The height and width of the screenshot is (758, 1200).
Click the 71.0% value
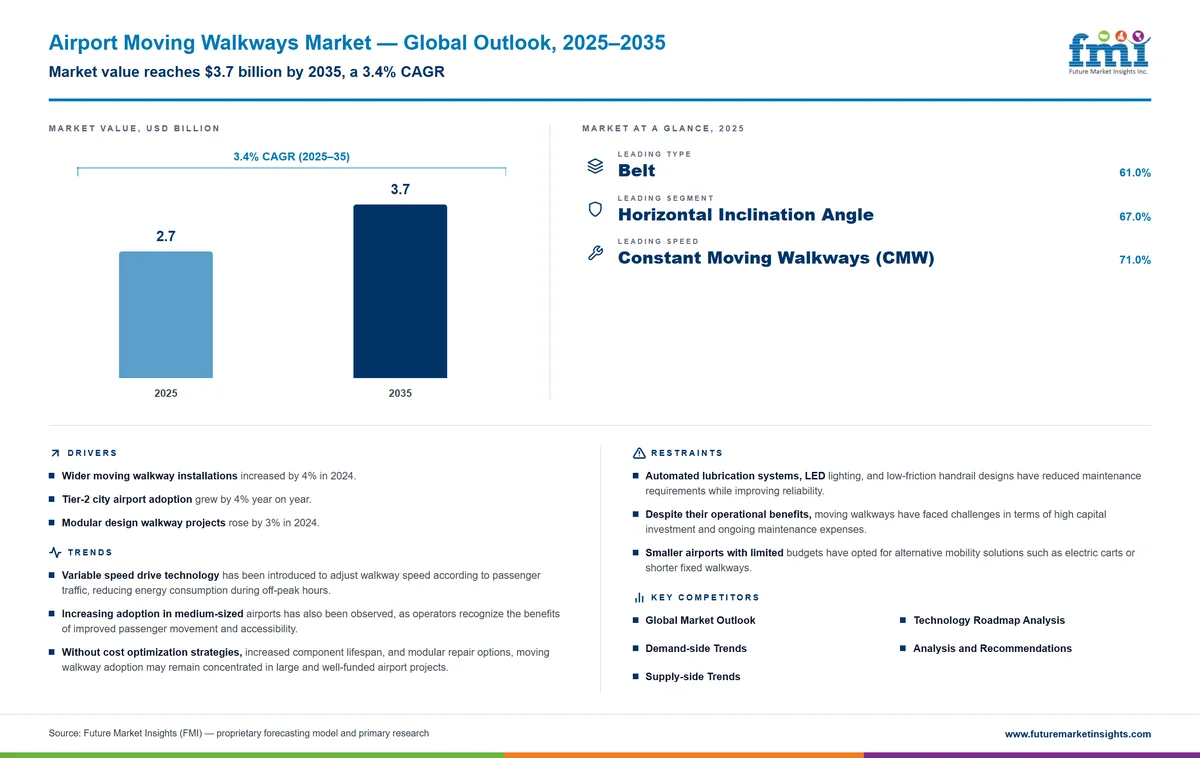(1135, 260)
